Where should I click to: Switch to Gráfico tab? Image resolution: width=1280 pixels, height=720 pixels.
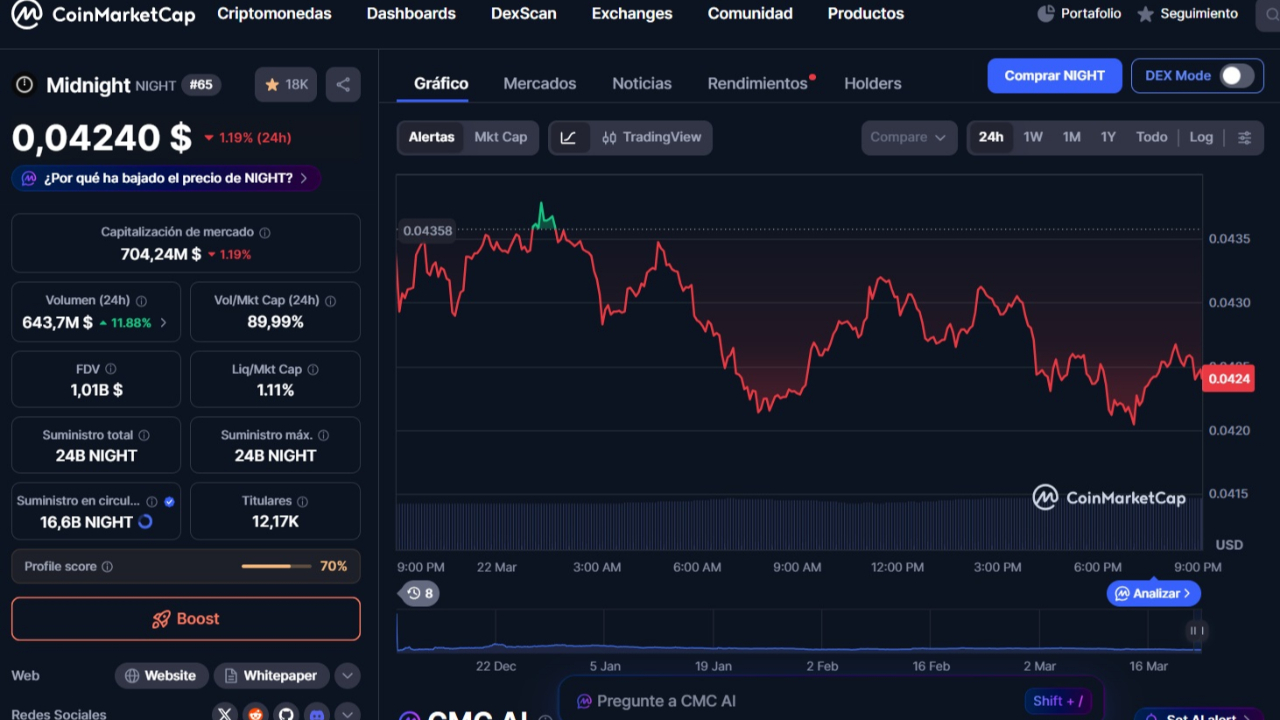tap(441, 84)
